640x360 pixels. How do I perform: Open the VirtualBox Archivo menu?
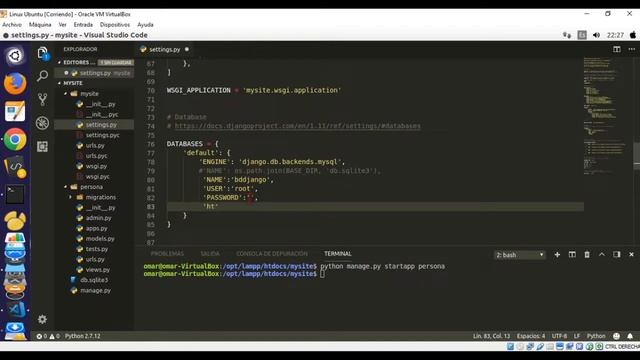coord(12,25)
